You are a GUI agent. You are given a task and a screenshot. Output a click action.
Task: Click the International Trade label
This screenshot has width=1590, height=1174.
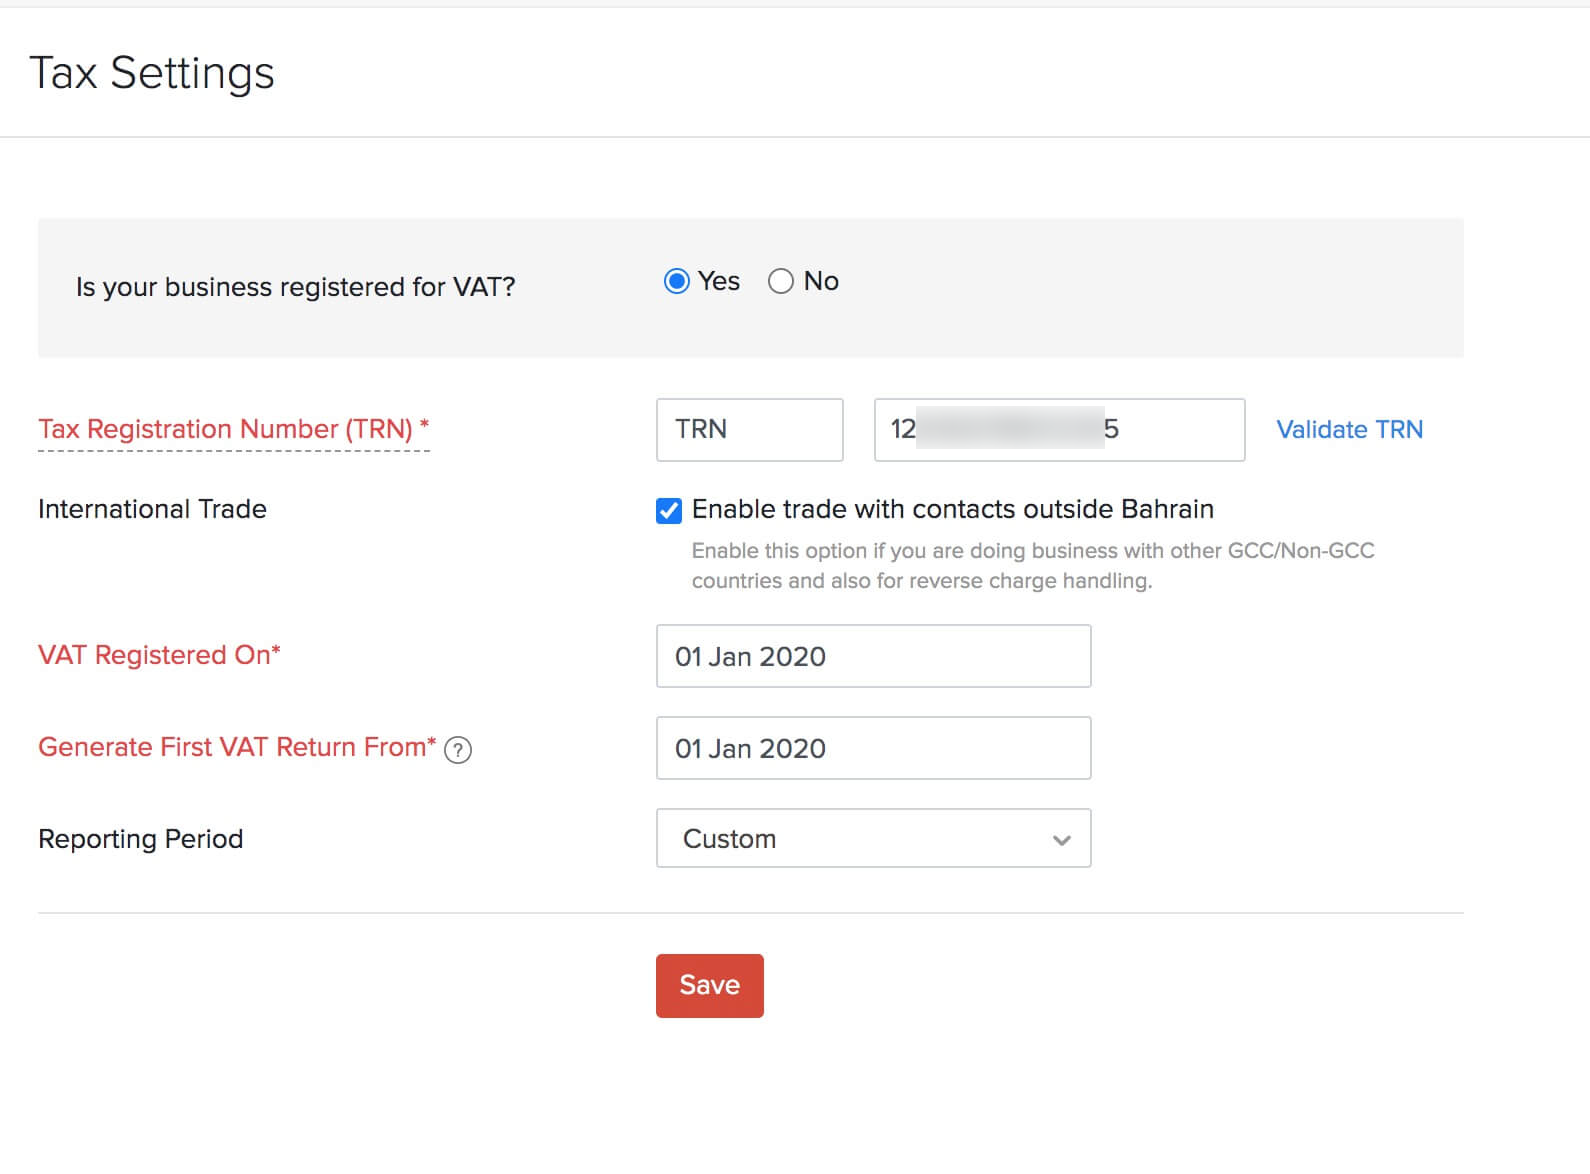tap(152, 509)
